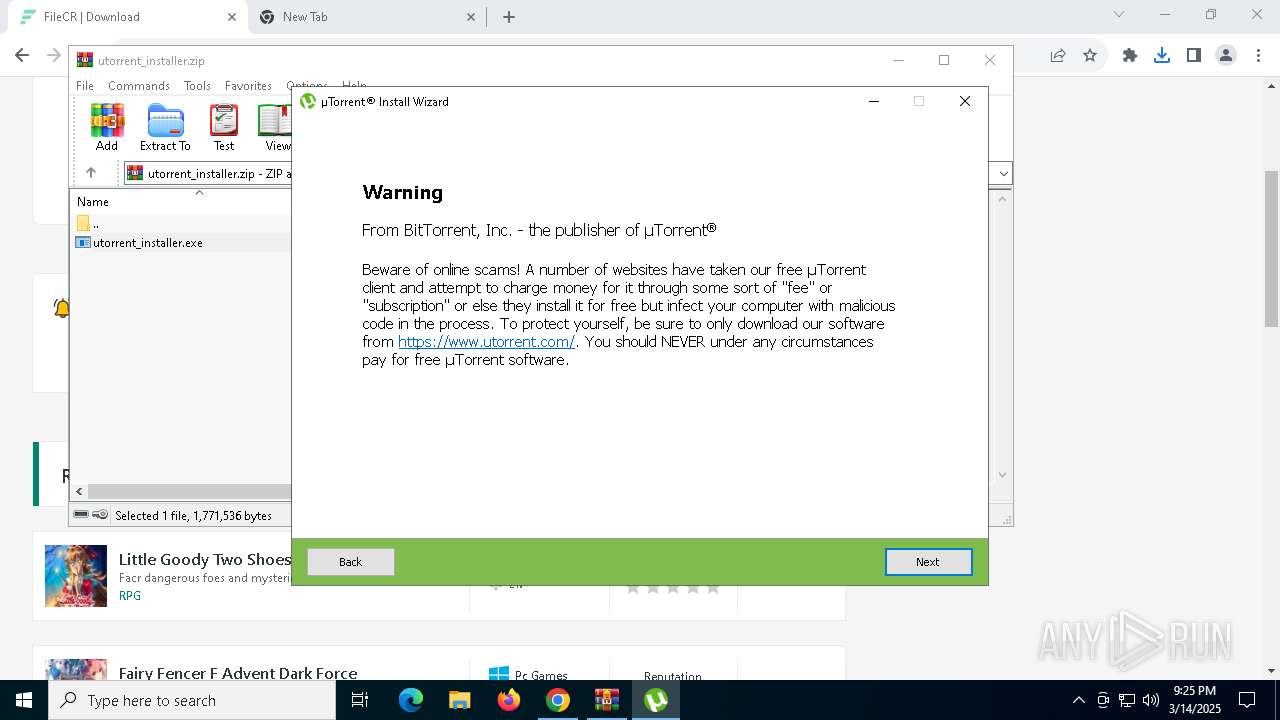Click the notification bell icon on webpage
This screenshot has width=1280, height=720.
point(61,309)
